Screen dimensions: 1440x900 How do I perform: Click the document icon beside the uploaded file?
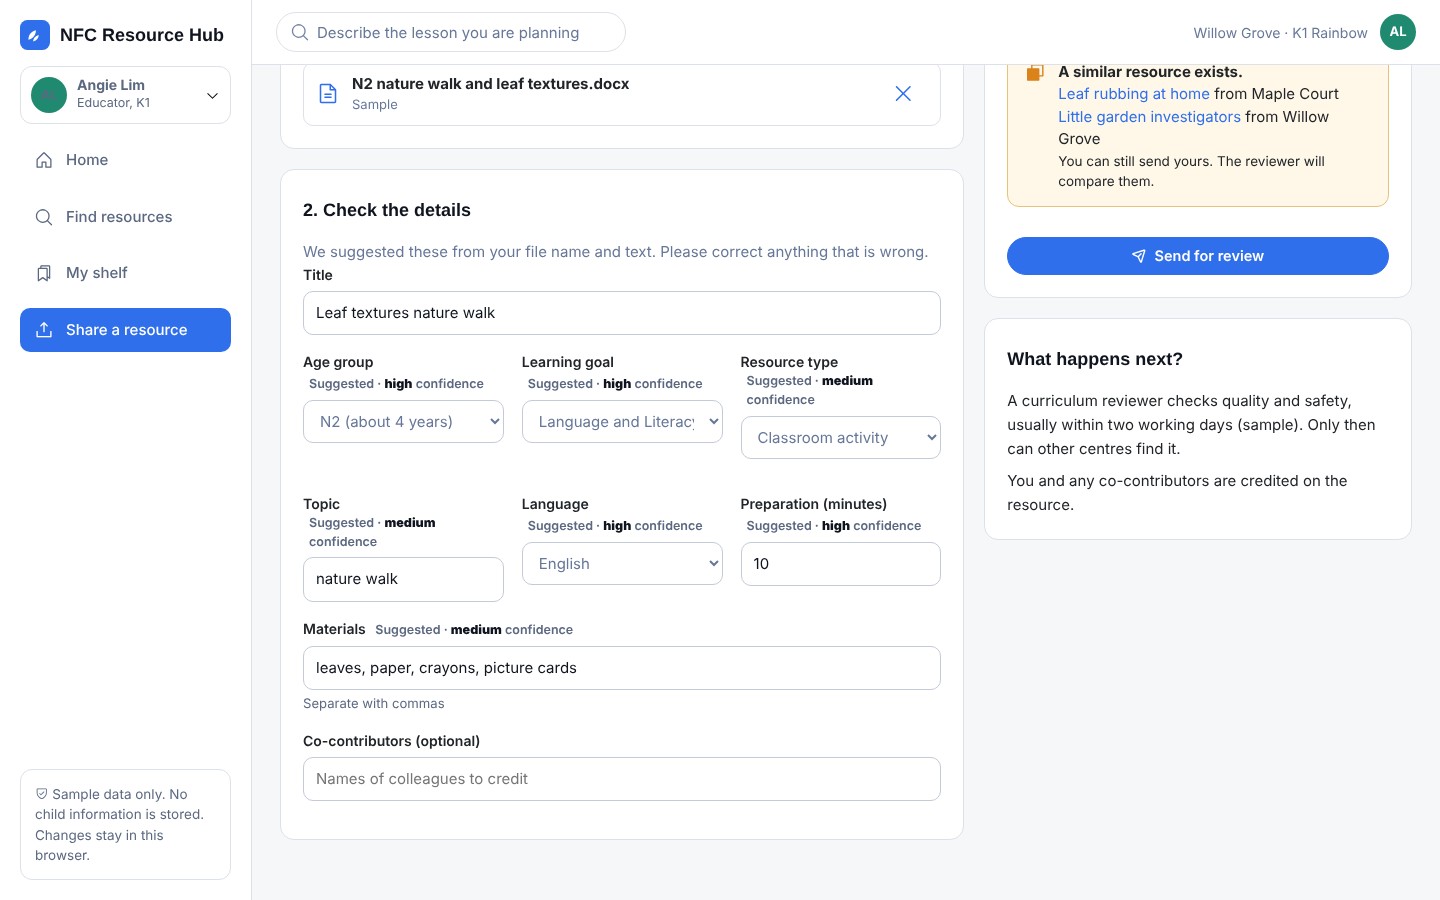(328, 94)
